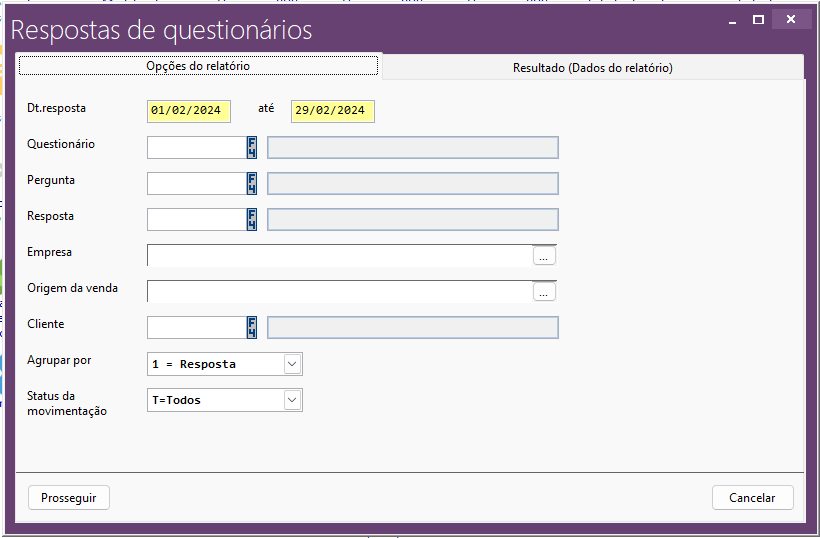The image size is (820, 538).
Task: Close the Respostas de questionários window
Action: (x=792, y=19)
